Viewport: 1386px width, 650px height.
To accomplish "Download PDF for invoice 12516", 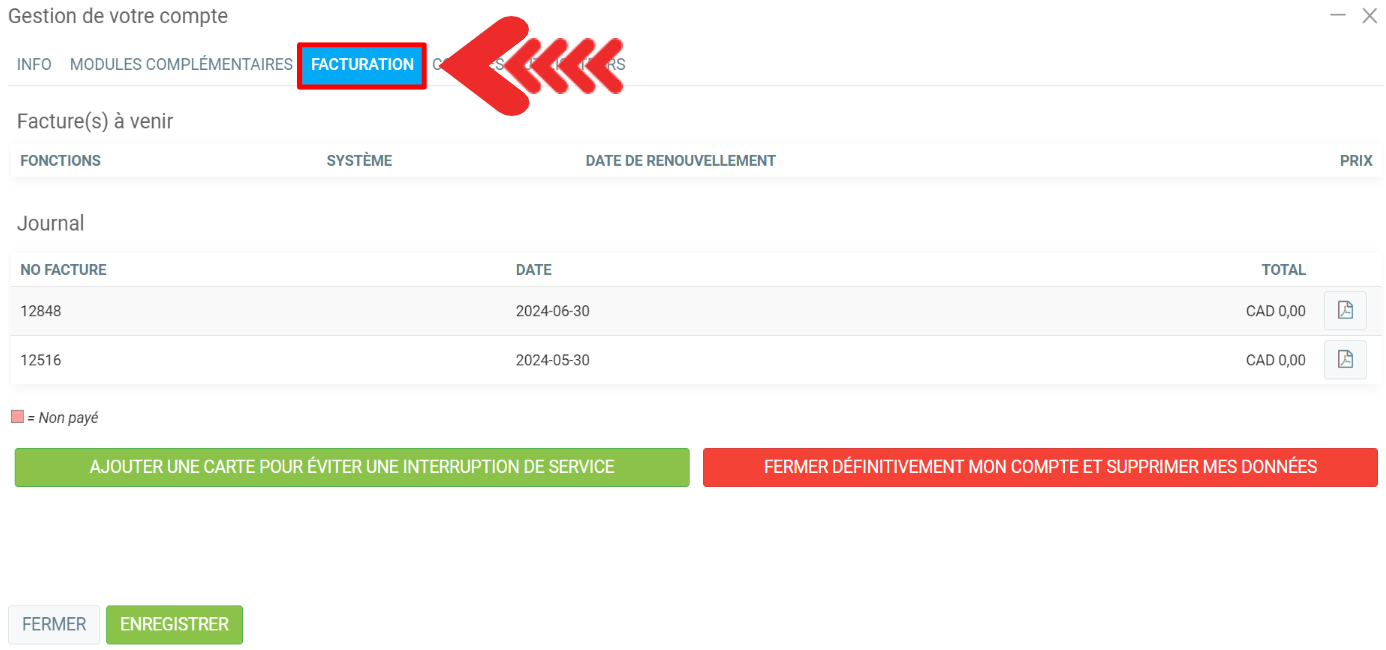I will [x=1345, y=360].
